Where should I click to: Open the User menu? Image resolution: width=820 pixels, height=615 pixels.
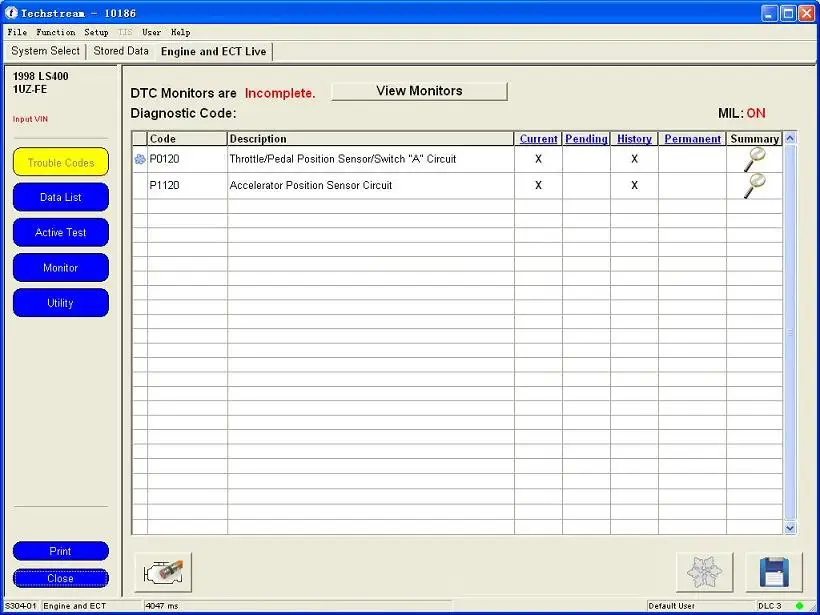152,32
